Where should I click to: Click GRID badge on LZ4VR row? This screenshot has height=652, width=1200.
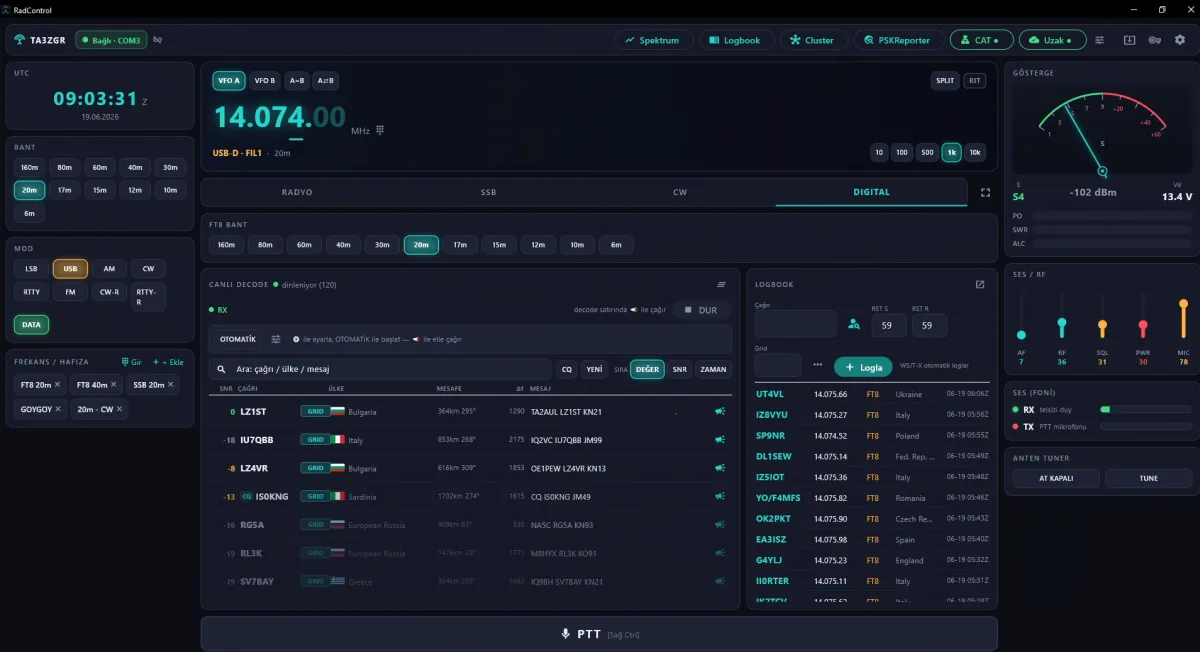[x=315, y=468]
